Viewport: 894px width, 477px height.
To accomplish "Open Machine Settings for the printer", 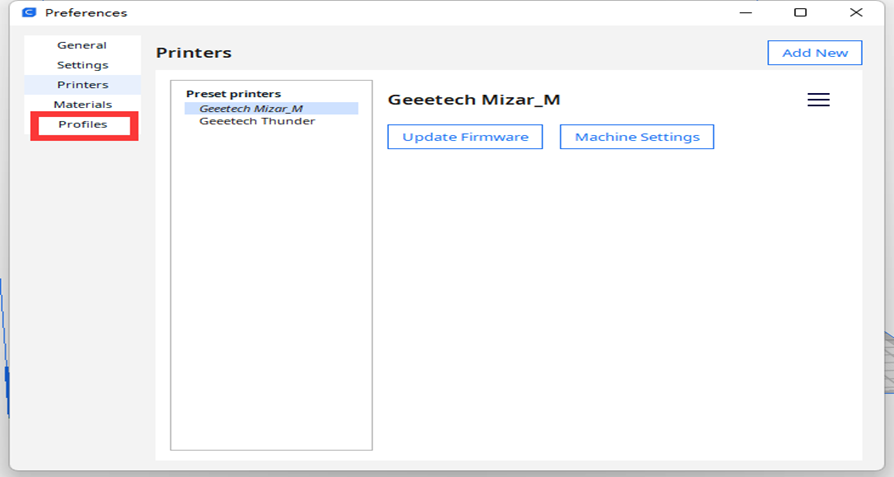I will [637, 137].
